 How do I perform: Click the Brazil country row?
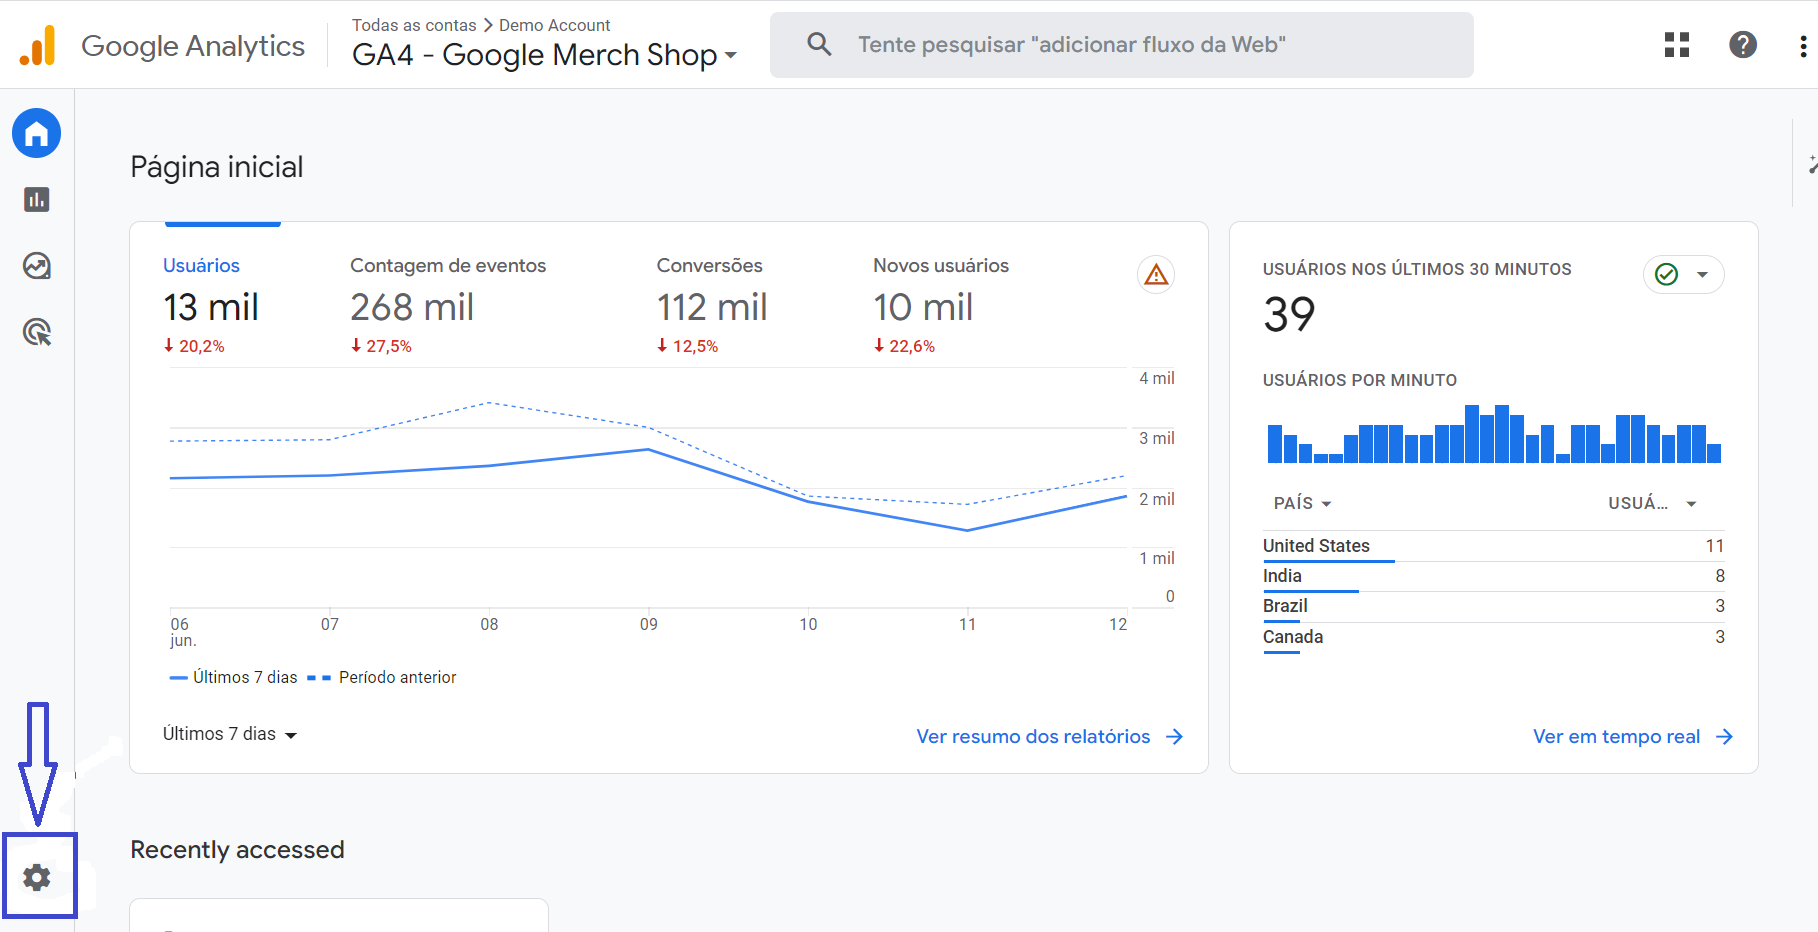pos(1494,606)
